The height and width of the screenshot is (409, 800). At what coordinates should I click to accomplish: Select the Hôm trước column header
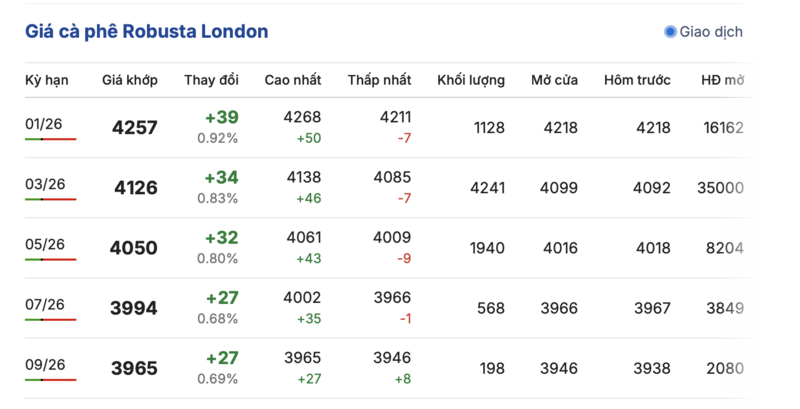click(637, 80)
